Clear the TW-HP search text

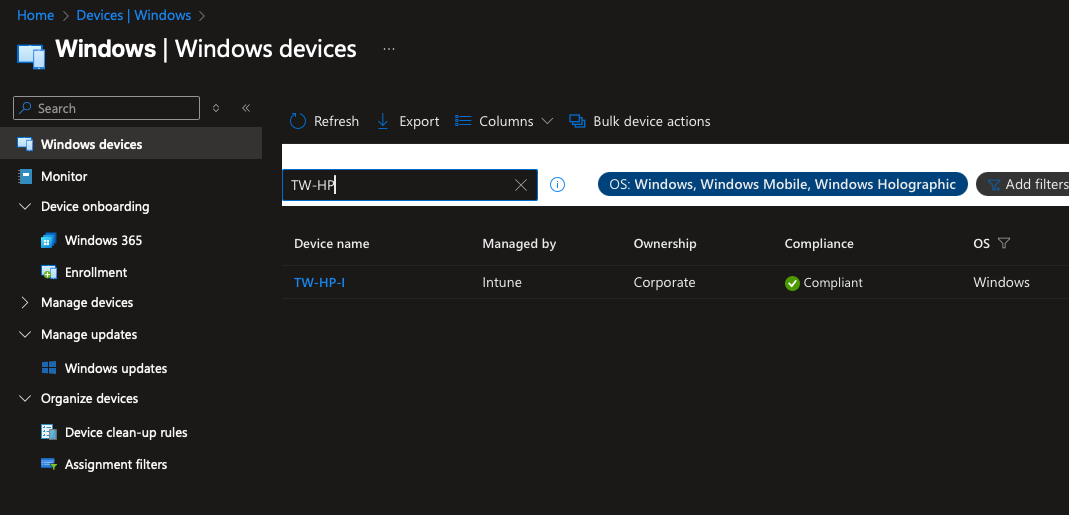tap(521, 185)
